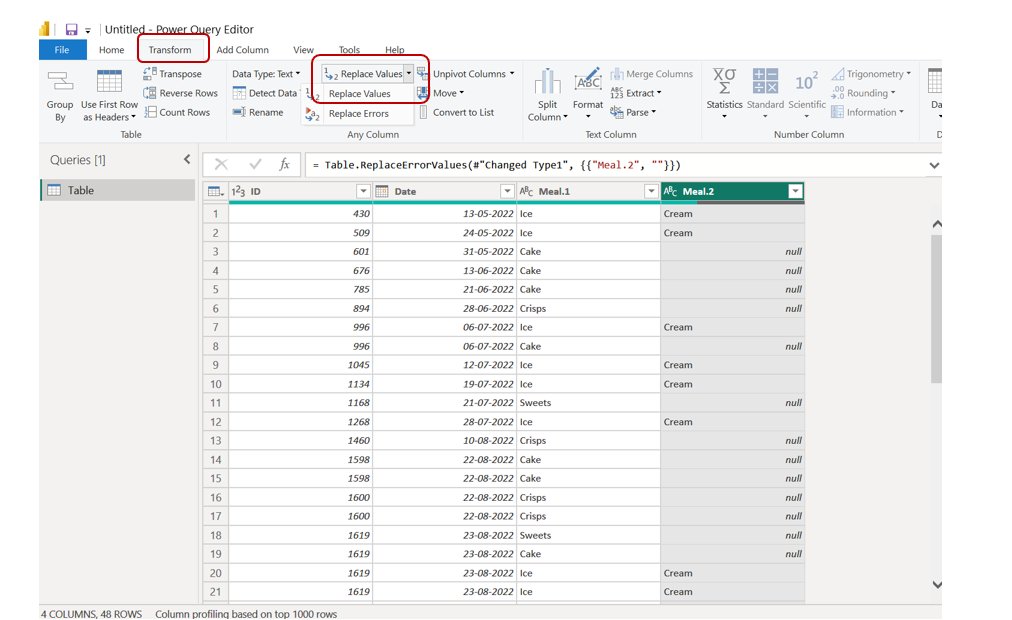Click the Information icon
The height and width of the screenshot is (620, 1012).
pos(838,112)
